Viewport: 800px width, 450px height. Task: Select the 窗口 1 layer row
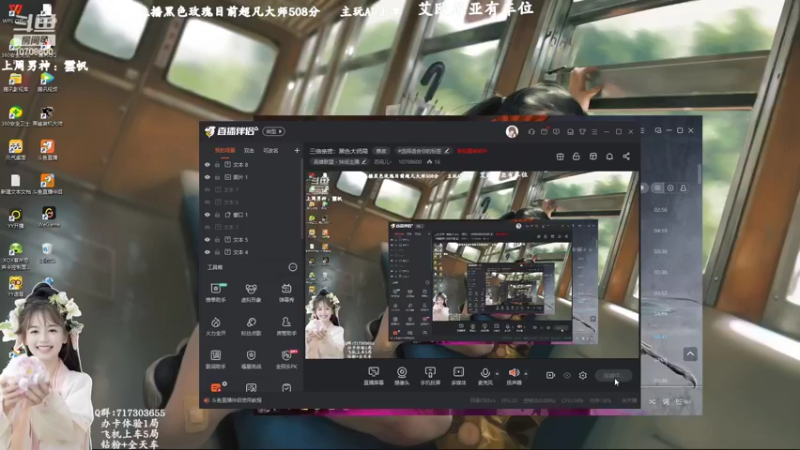point(252,215)
